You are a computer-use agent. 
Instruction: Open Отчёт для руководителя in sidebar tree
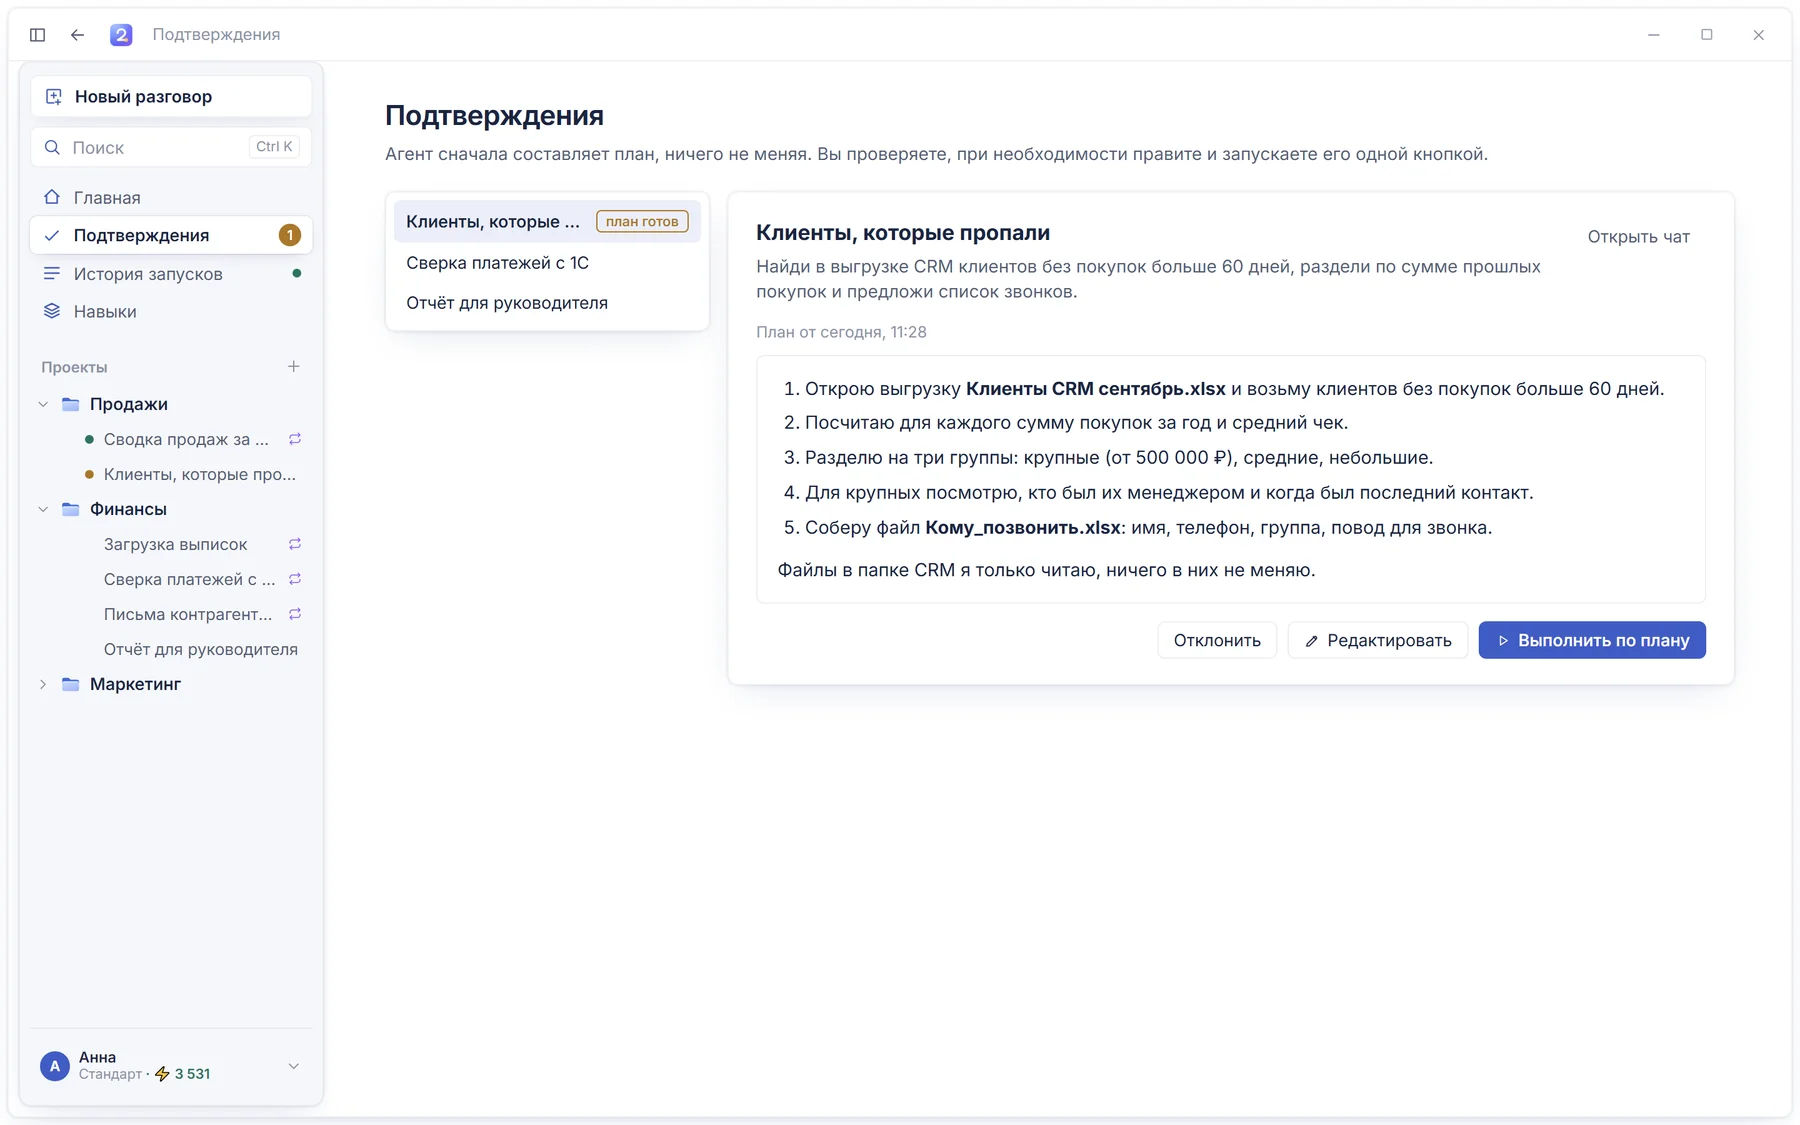(x=201, y=649)
